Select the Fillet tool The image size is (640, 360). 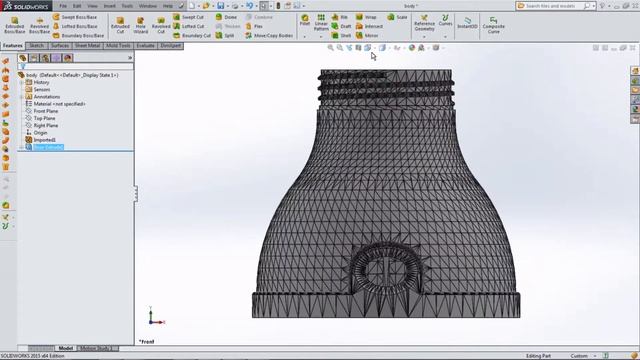(x=304, y=20)
